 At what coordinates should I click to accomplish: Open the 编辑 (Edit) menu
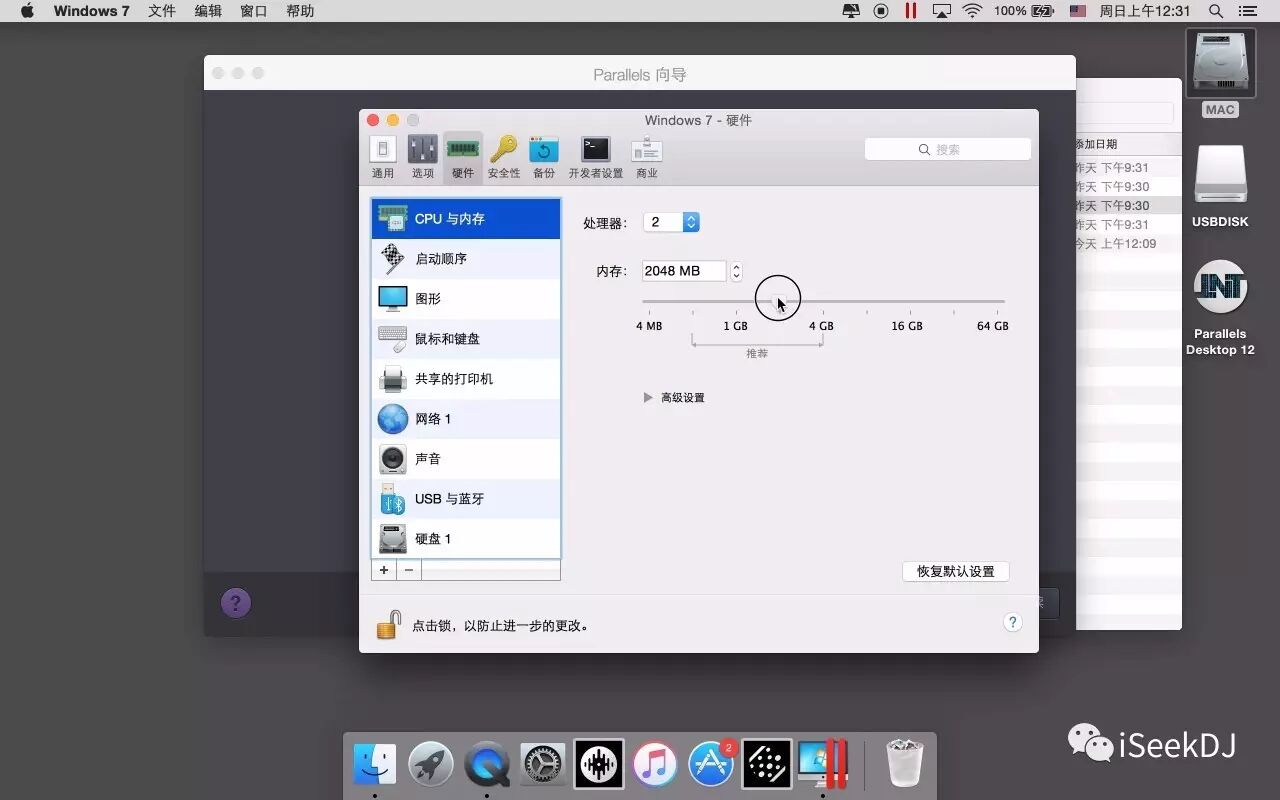(x=208, y=11)
